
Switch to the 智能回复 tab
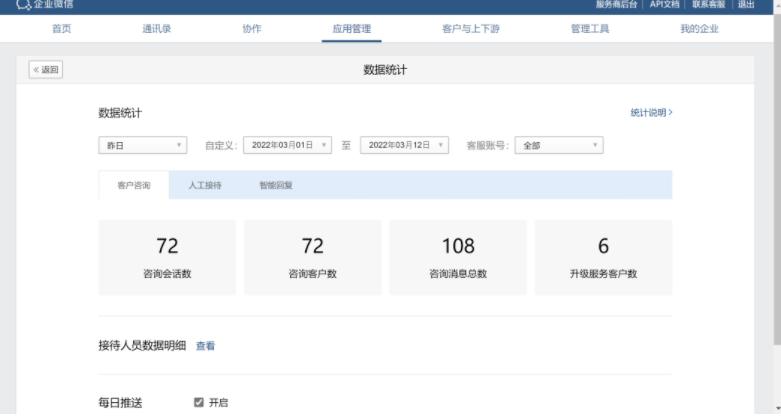(x=275, y=185)
